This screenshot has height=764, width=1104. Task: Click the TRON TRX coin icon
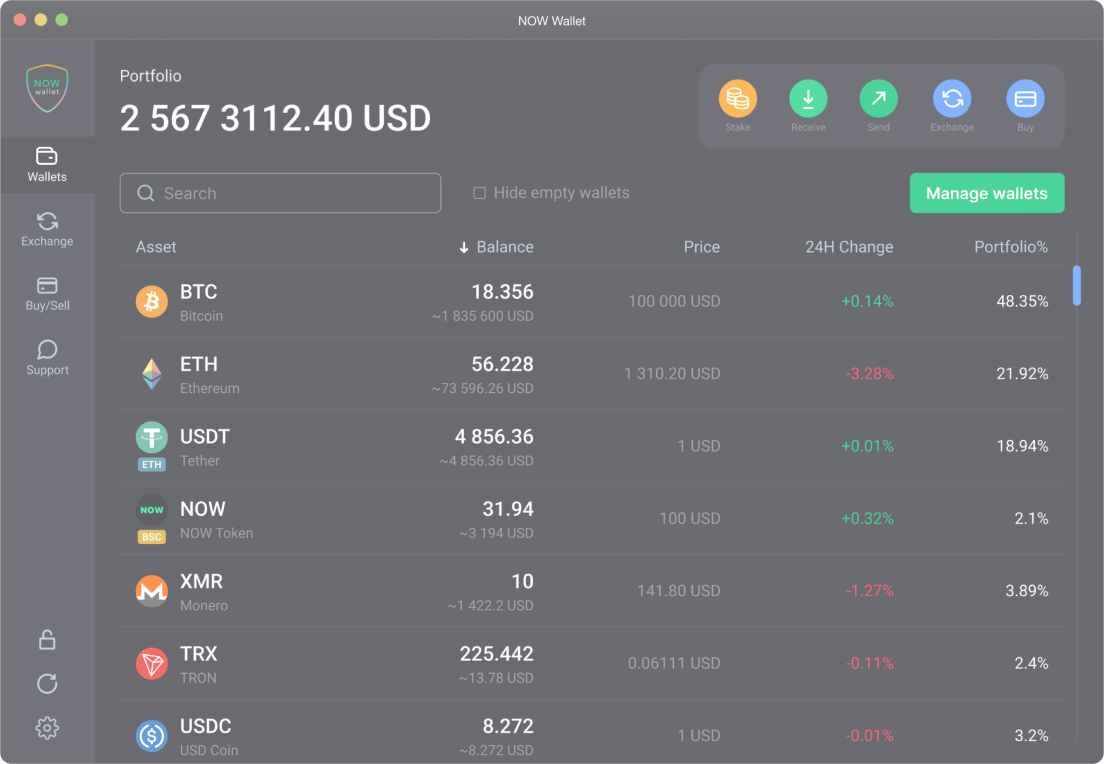[151, 663]
